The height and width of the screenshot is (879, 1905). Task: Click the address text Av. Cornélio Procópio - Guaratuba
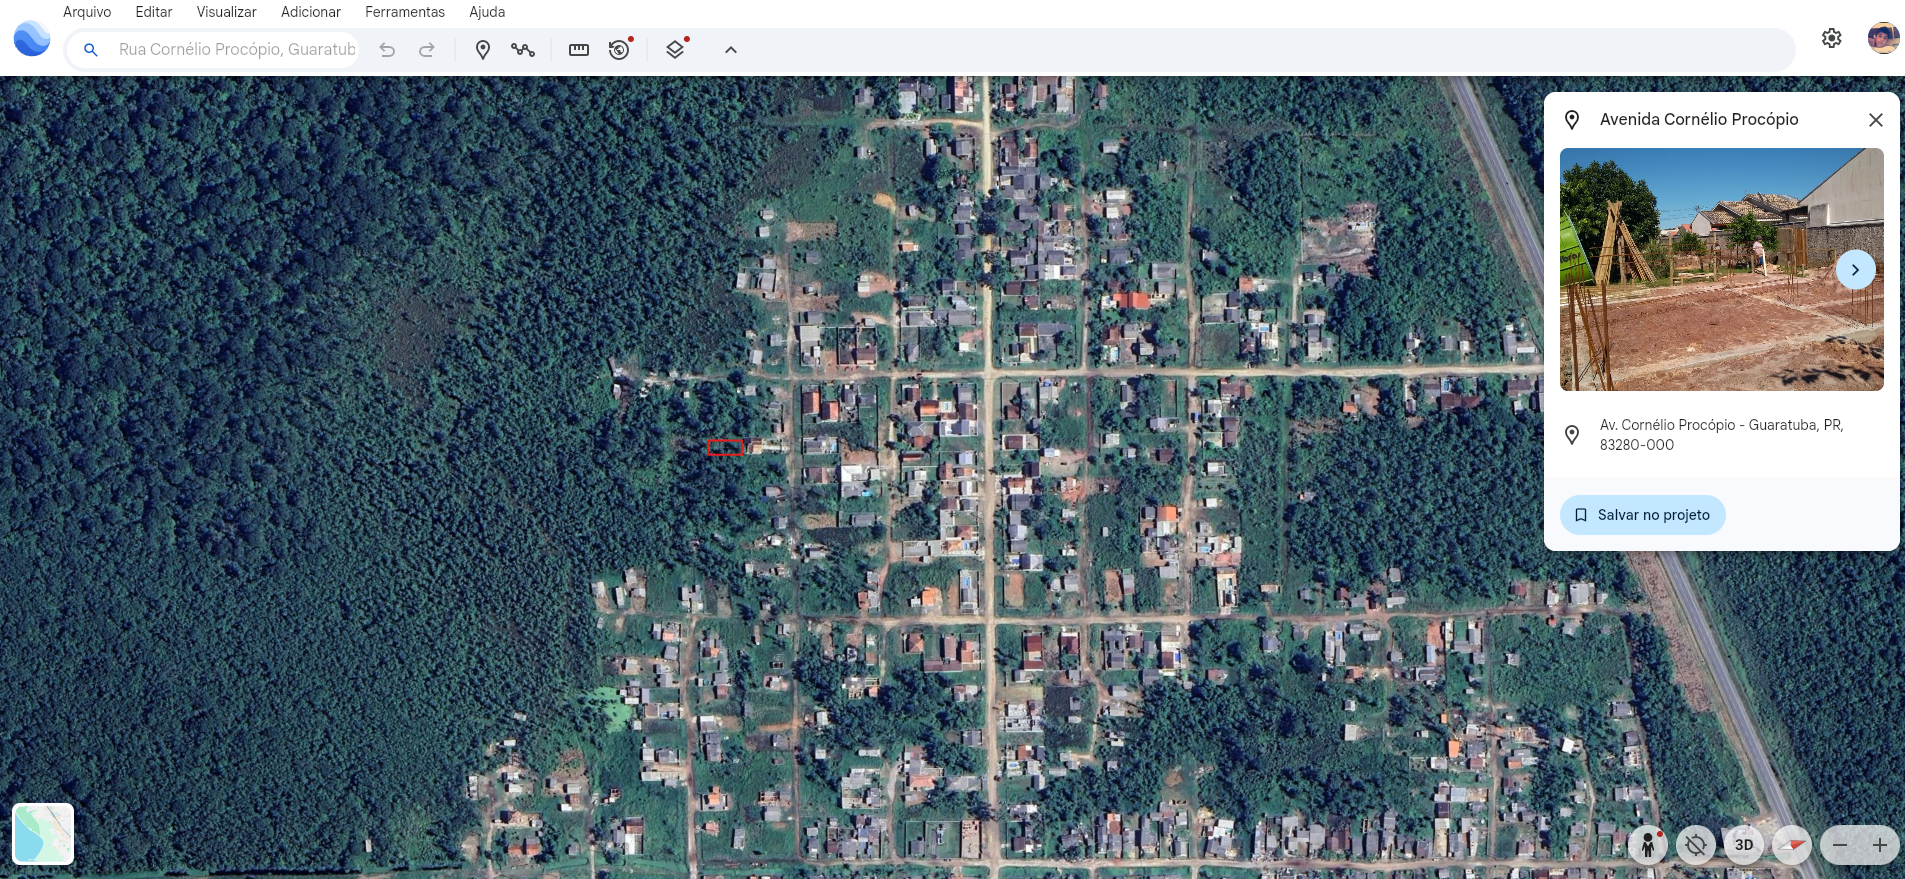pyautogui.click(x=1722, y=435)
